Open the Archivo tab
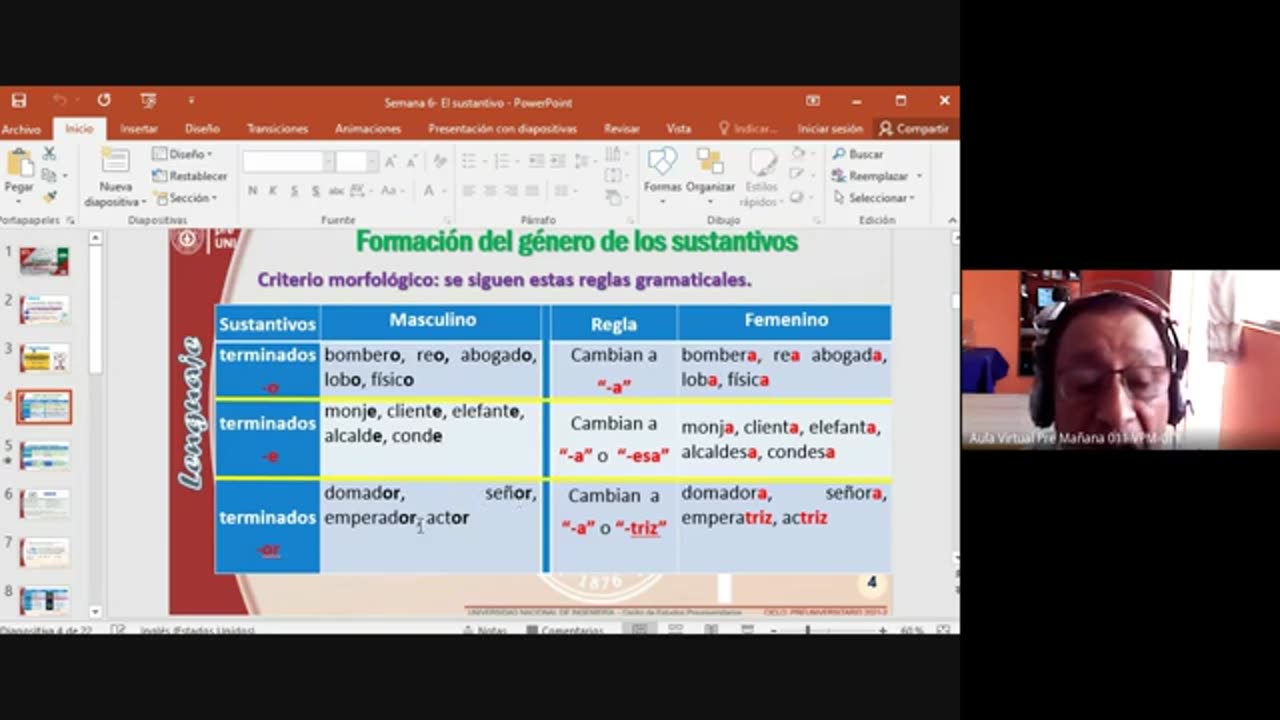This screenshot has width=1280, height=720. pos(20,129)
